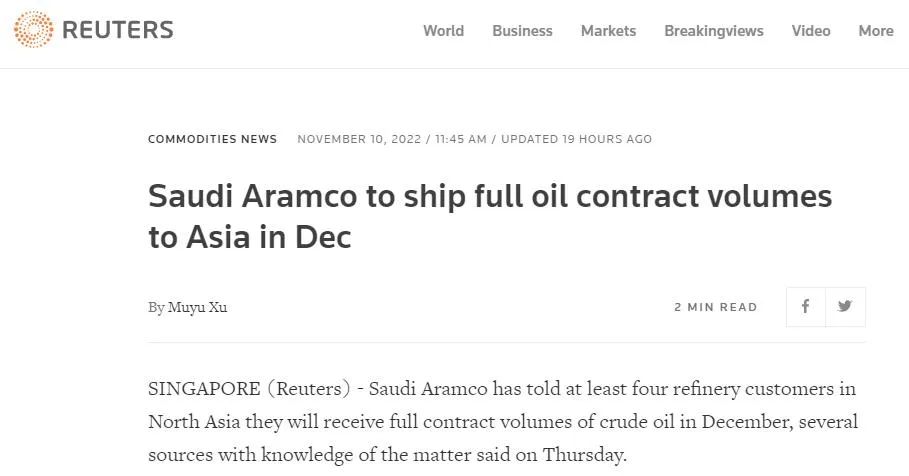Click the Reuters orange dotted logo icon
This screenshot has height=476, width=909.
click(33, 30)
